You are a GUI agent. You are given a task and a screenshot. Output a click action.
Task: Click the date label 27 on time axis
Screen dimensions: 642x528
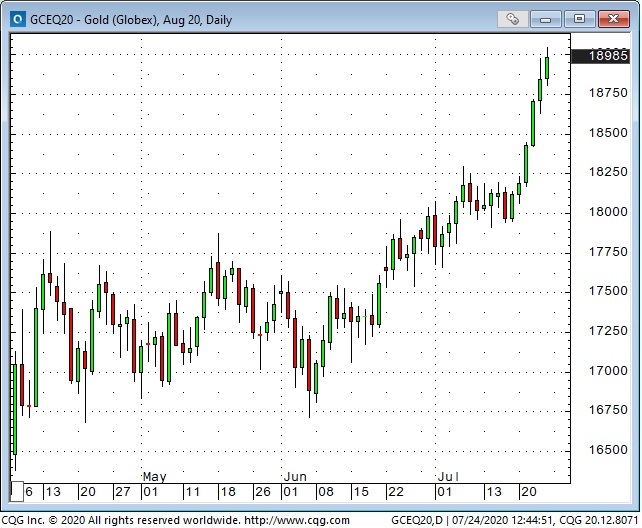tap(123, 492)
